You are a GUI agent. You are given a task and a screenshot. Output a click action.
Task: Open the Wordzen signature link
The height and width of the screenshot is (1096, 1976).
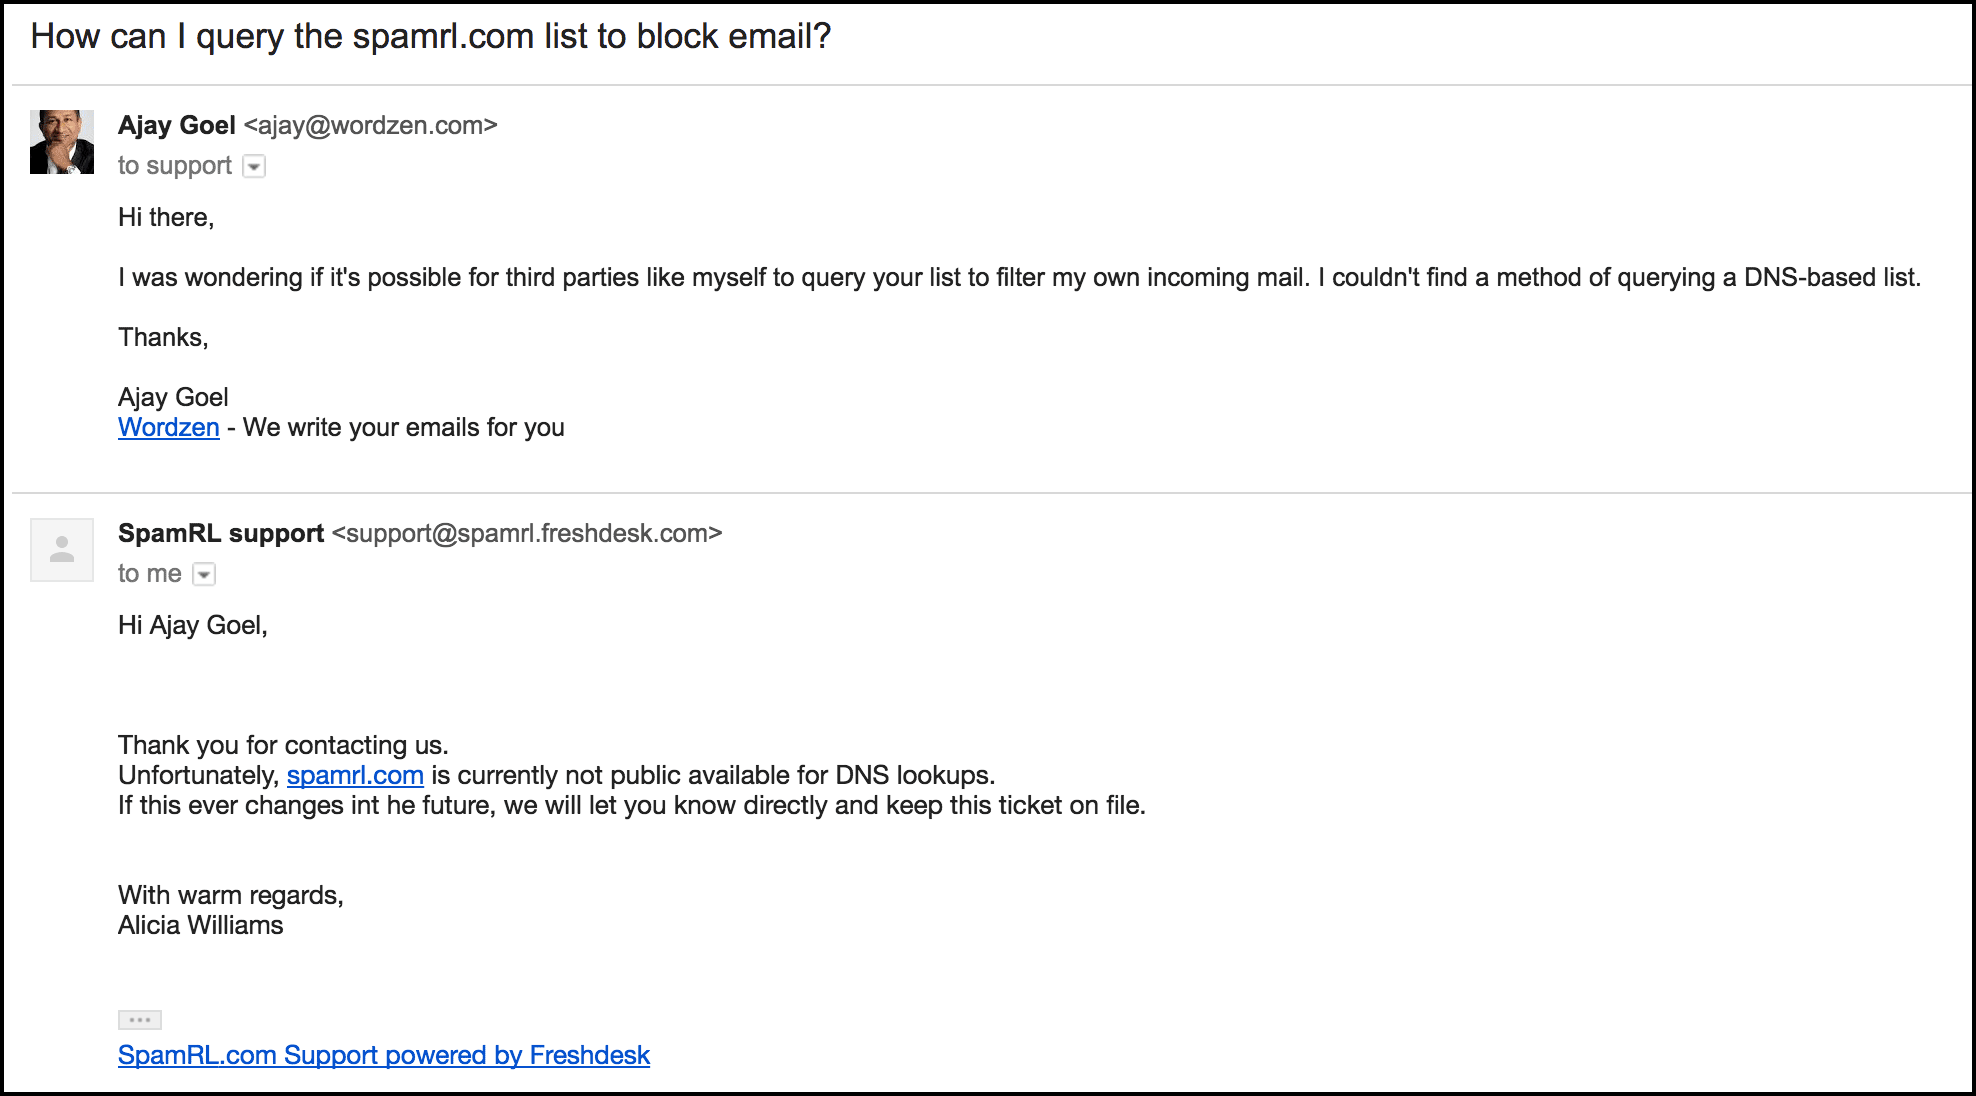[168, 428]
